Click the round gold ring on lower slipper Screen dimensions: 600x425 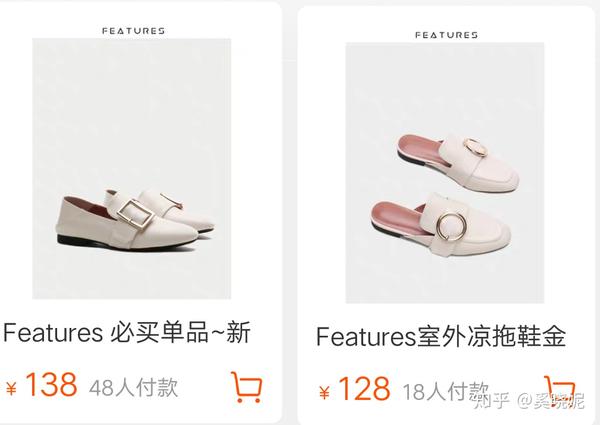[x=451, y=226]
